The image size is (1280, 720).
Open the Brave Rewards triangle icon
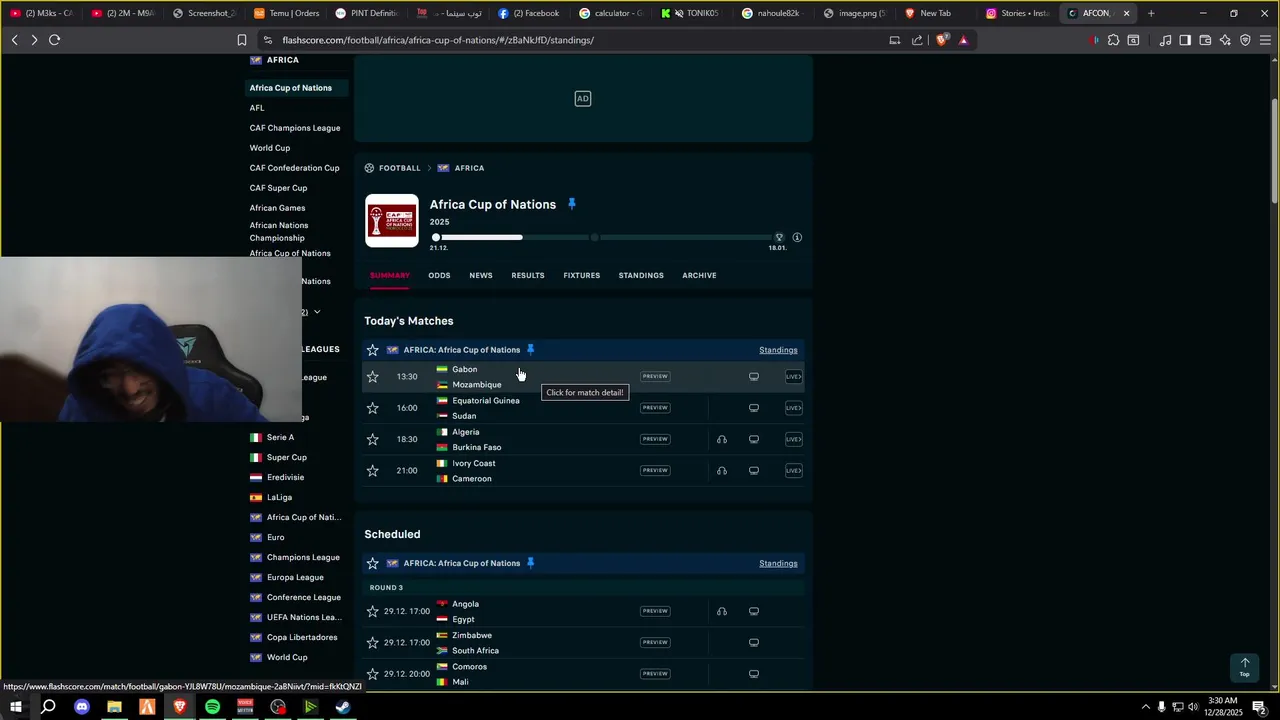[963, 40]
